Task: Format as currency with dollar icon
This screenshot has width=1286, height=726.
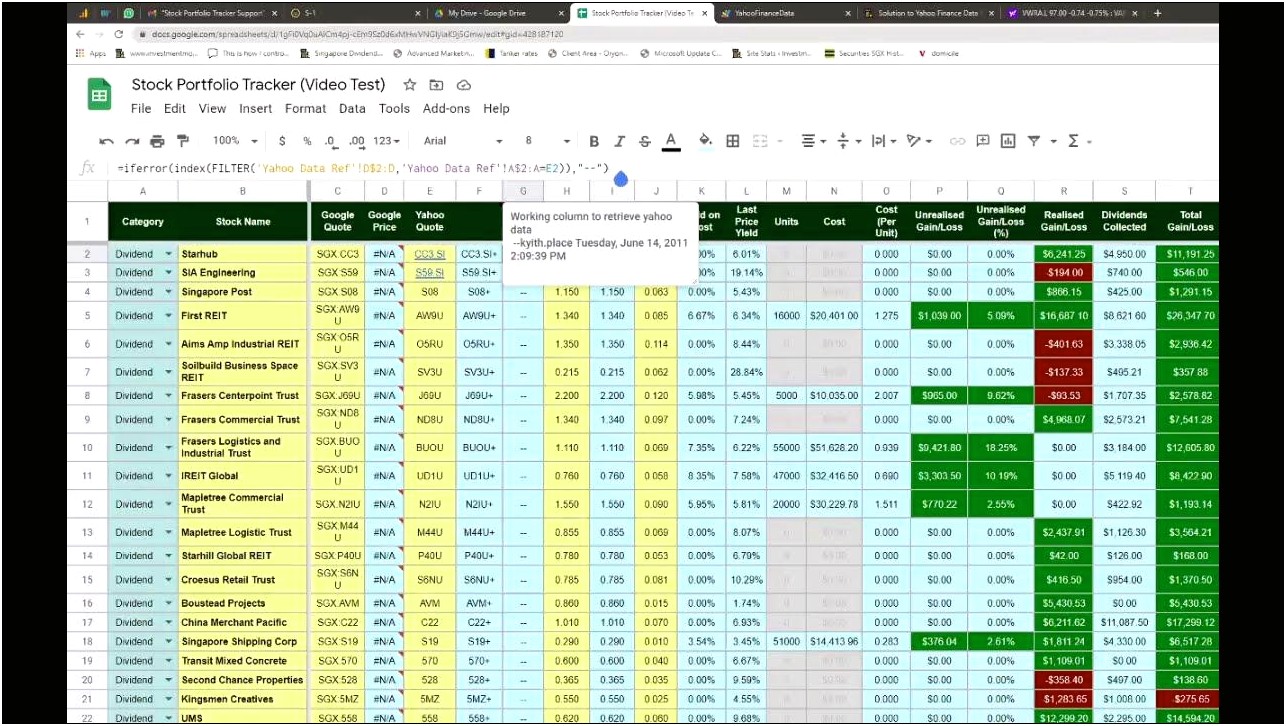Action: pyautogui.click(x=282, y=141)
